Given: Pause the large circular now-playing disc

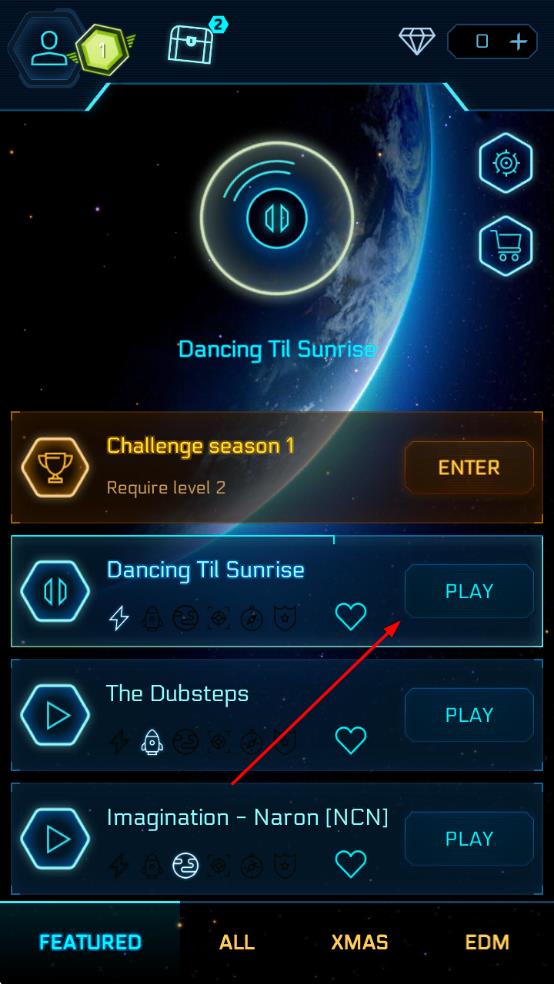Looking at the screenshot, I should pyautogui.click(x=277, y=218).
